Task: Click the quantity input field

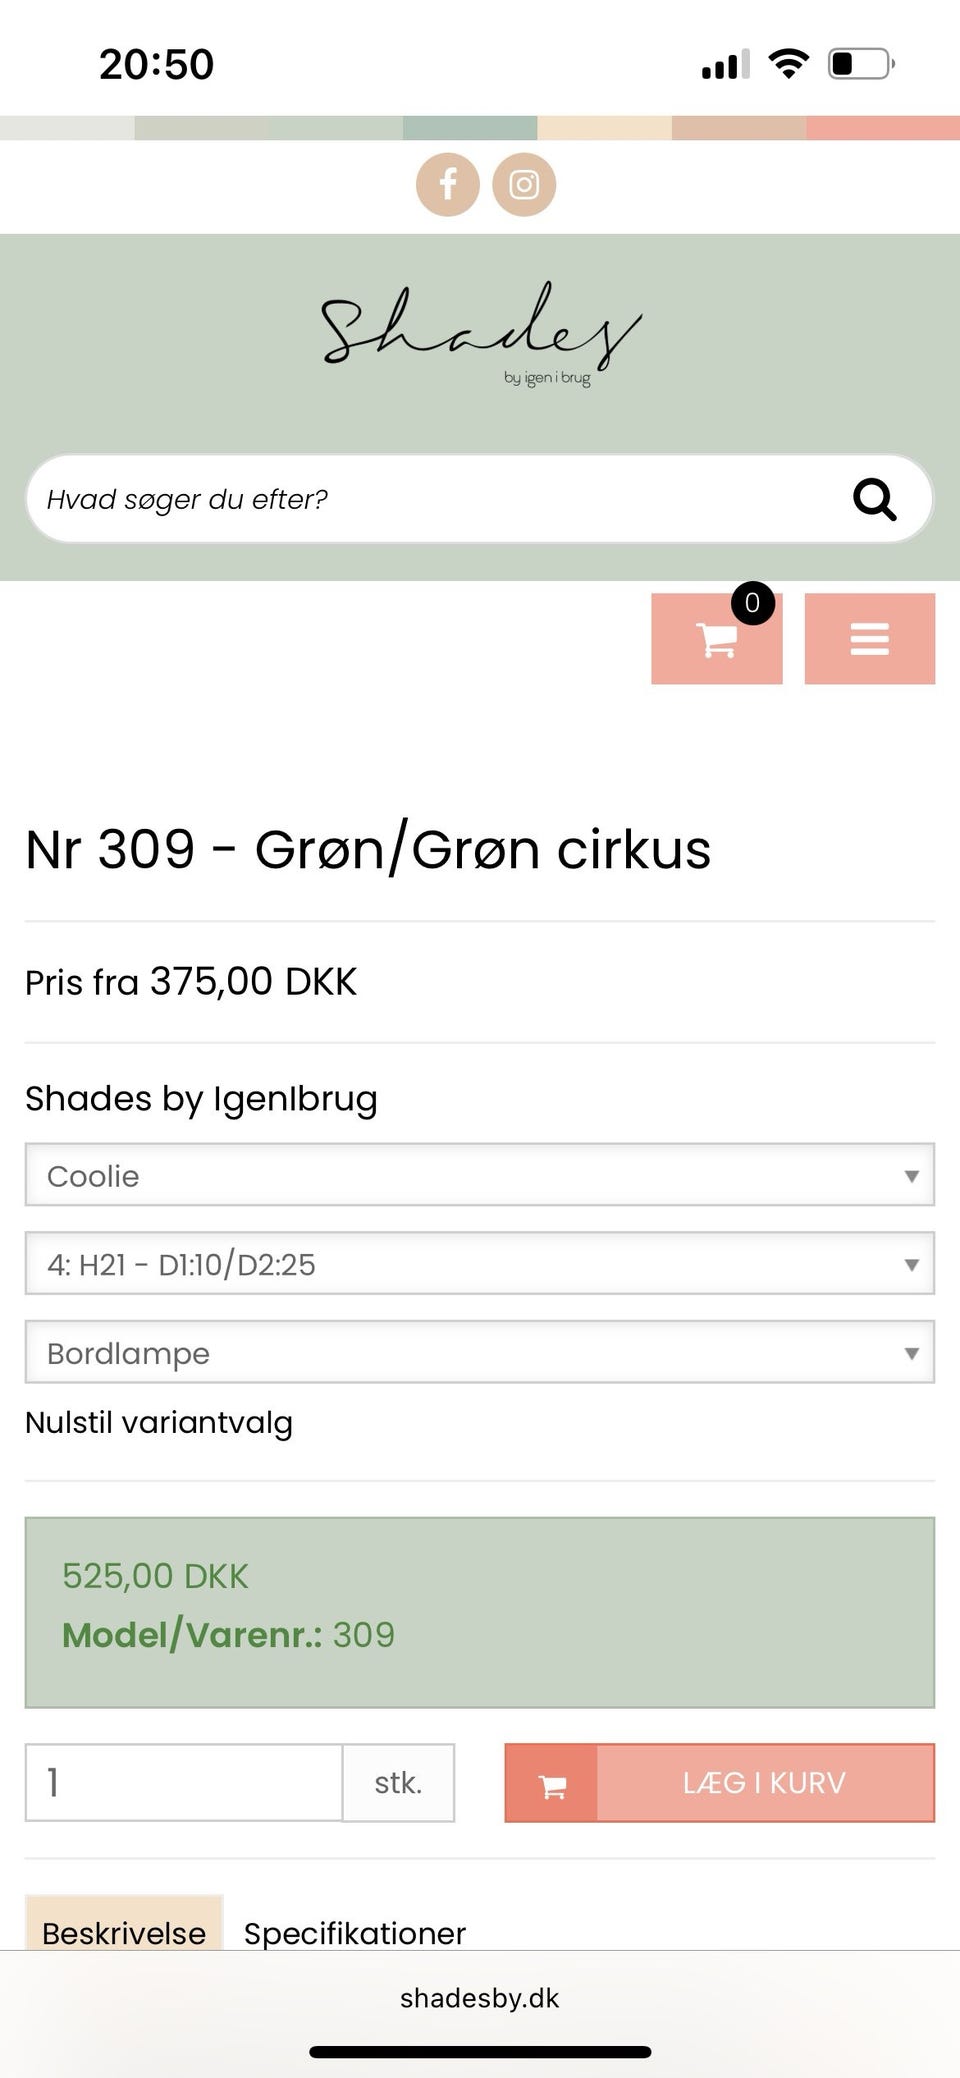Action: click(184, 1783)
